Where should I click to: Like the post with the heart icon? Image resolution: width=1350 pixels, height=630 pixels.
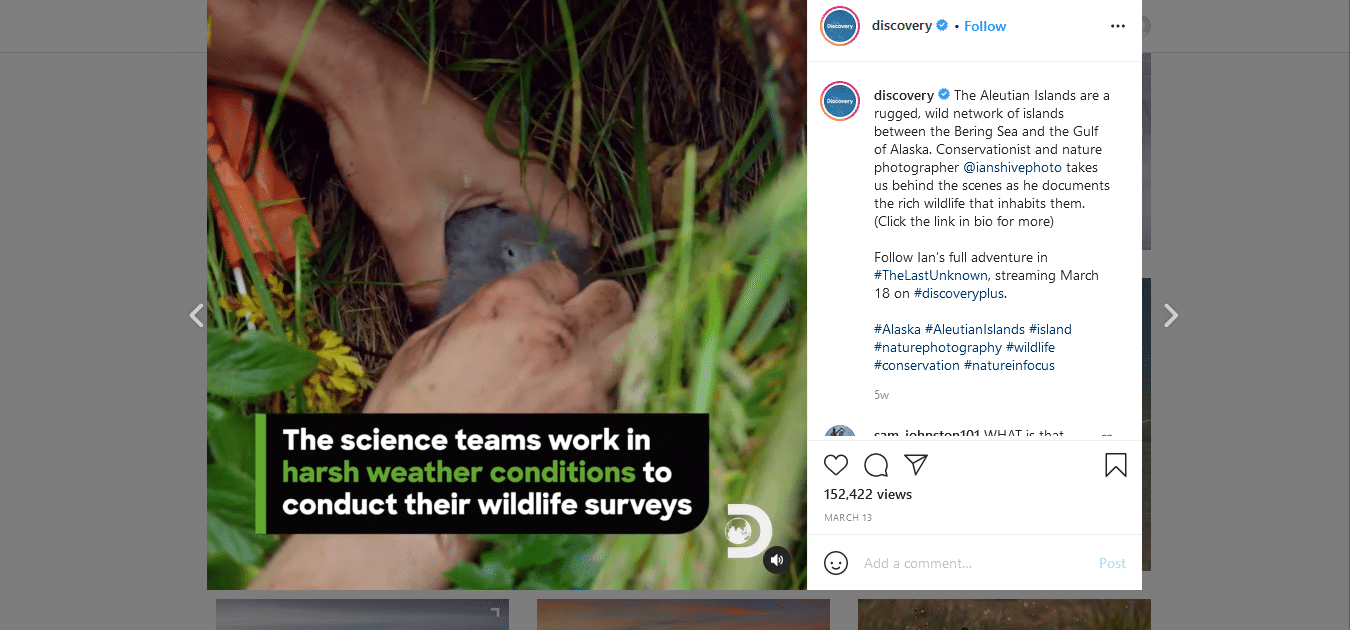point(836,465)
